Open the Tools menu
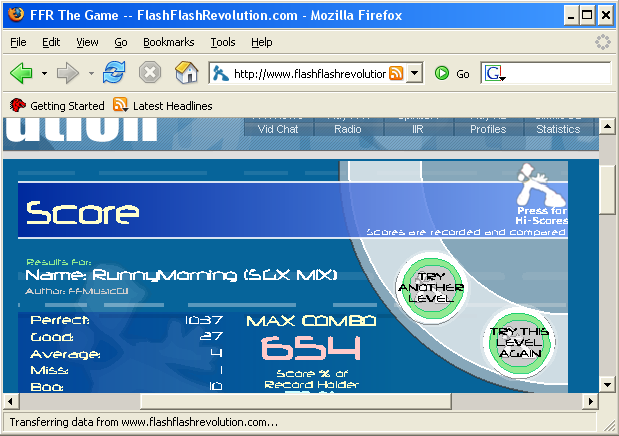Viewport: 619px width, 436px height. coord(223,43)
